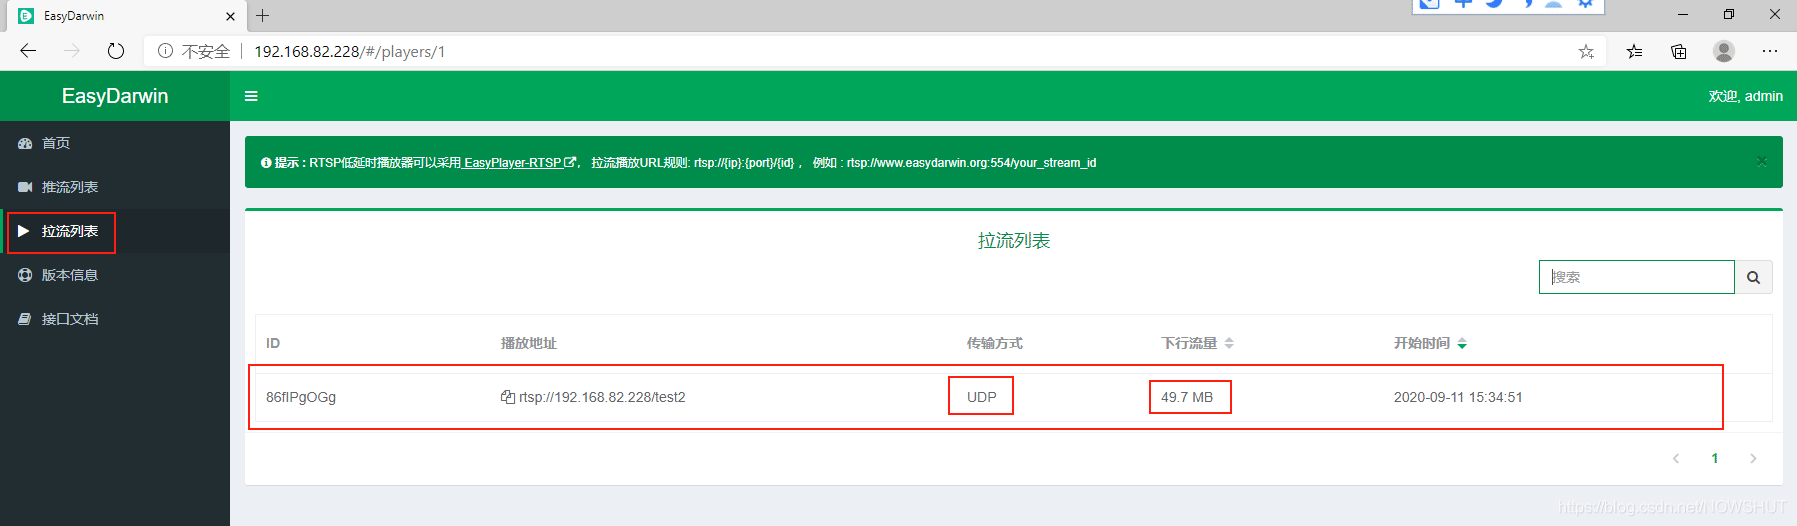
Task: Open 版本信息 in sidebar
Action: [x=69, y=275]
